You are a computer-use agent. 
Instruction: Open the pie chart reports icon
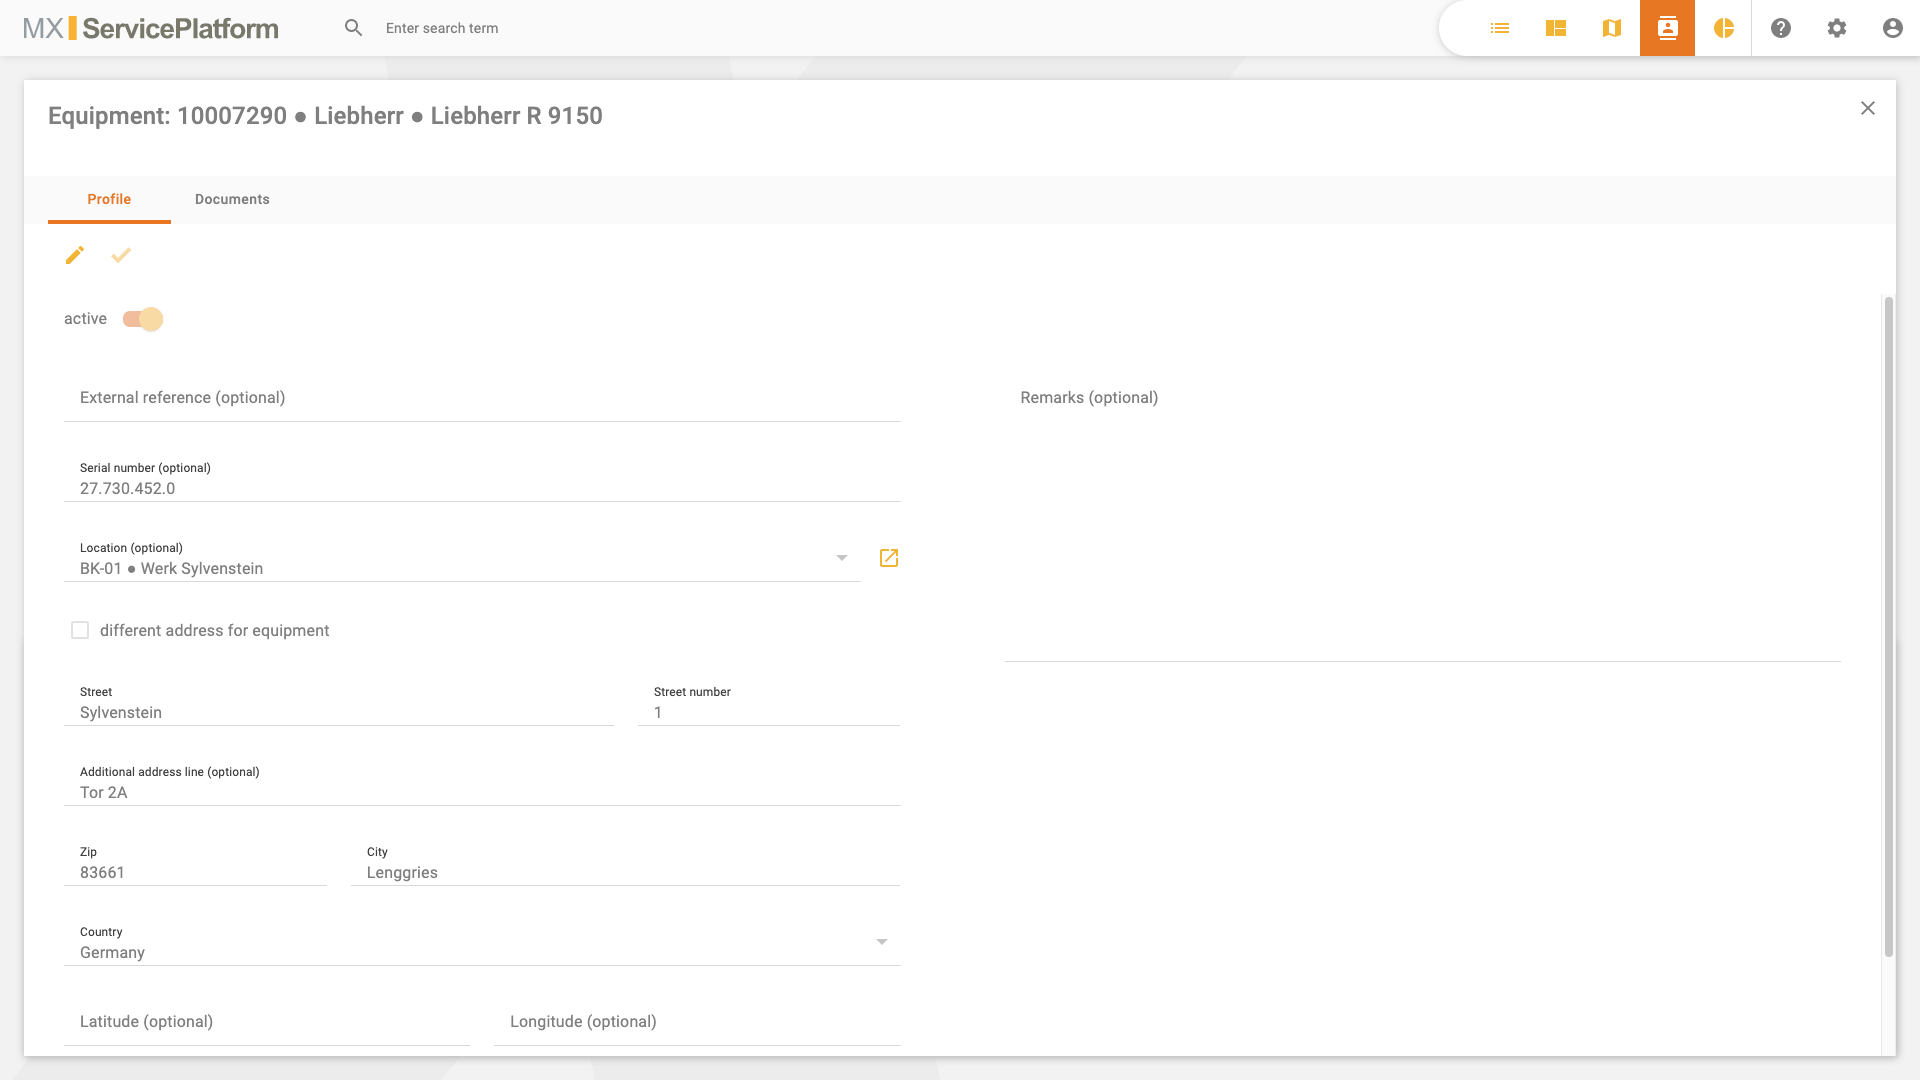(1724, 28)
